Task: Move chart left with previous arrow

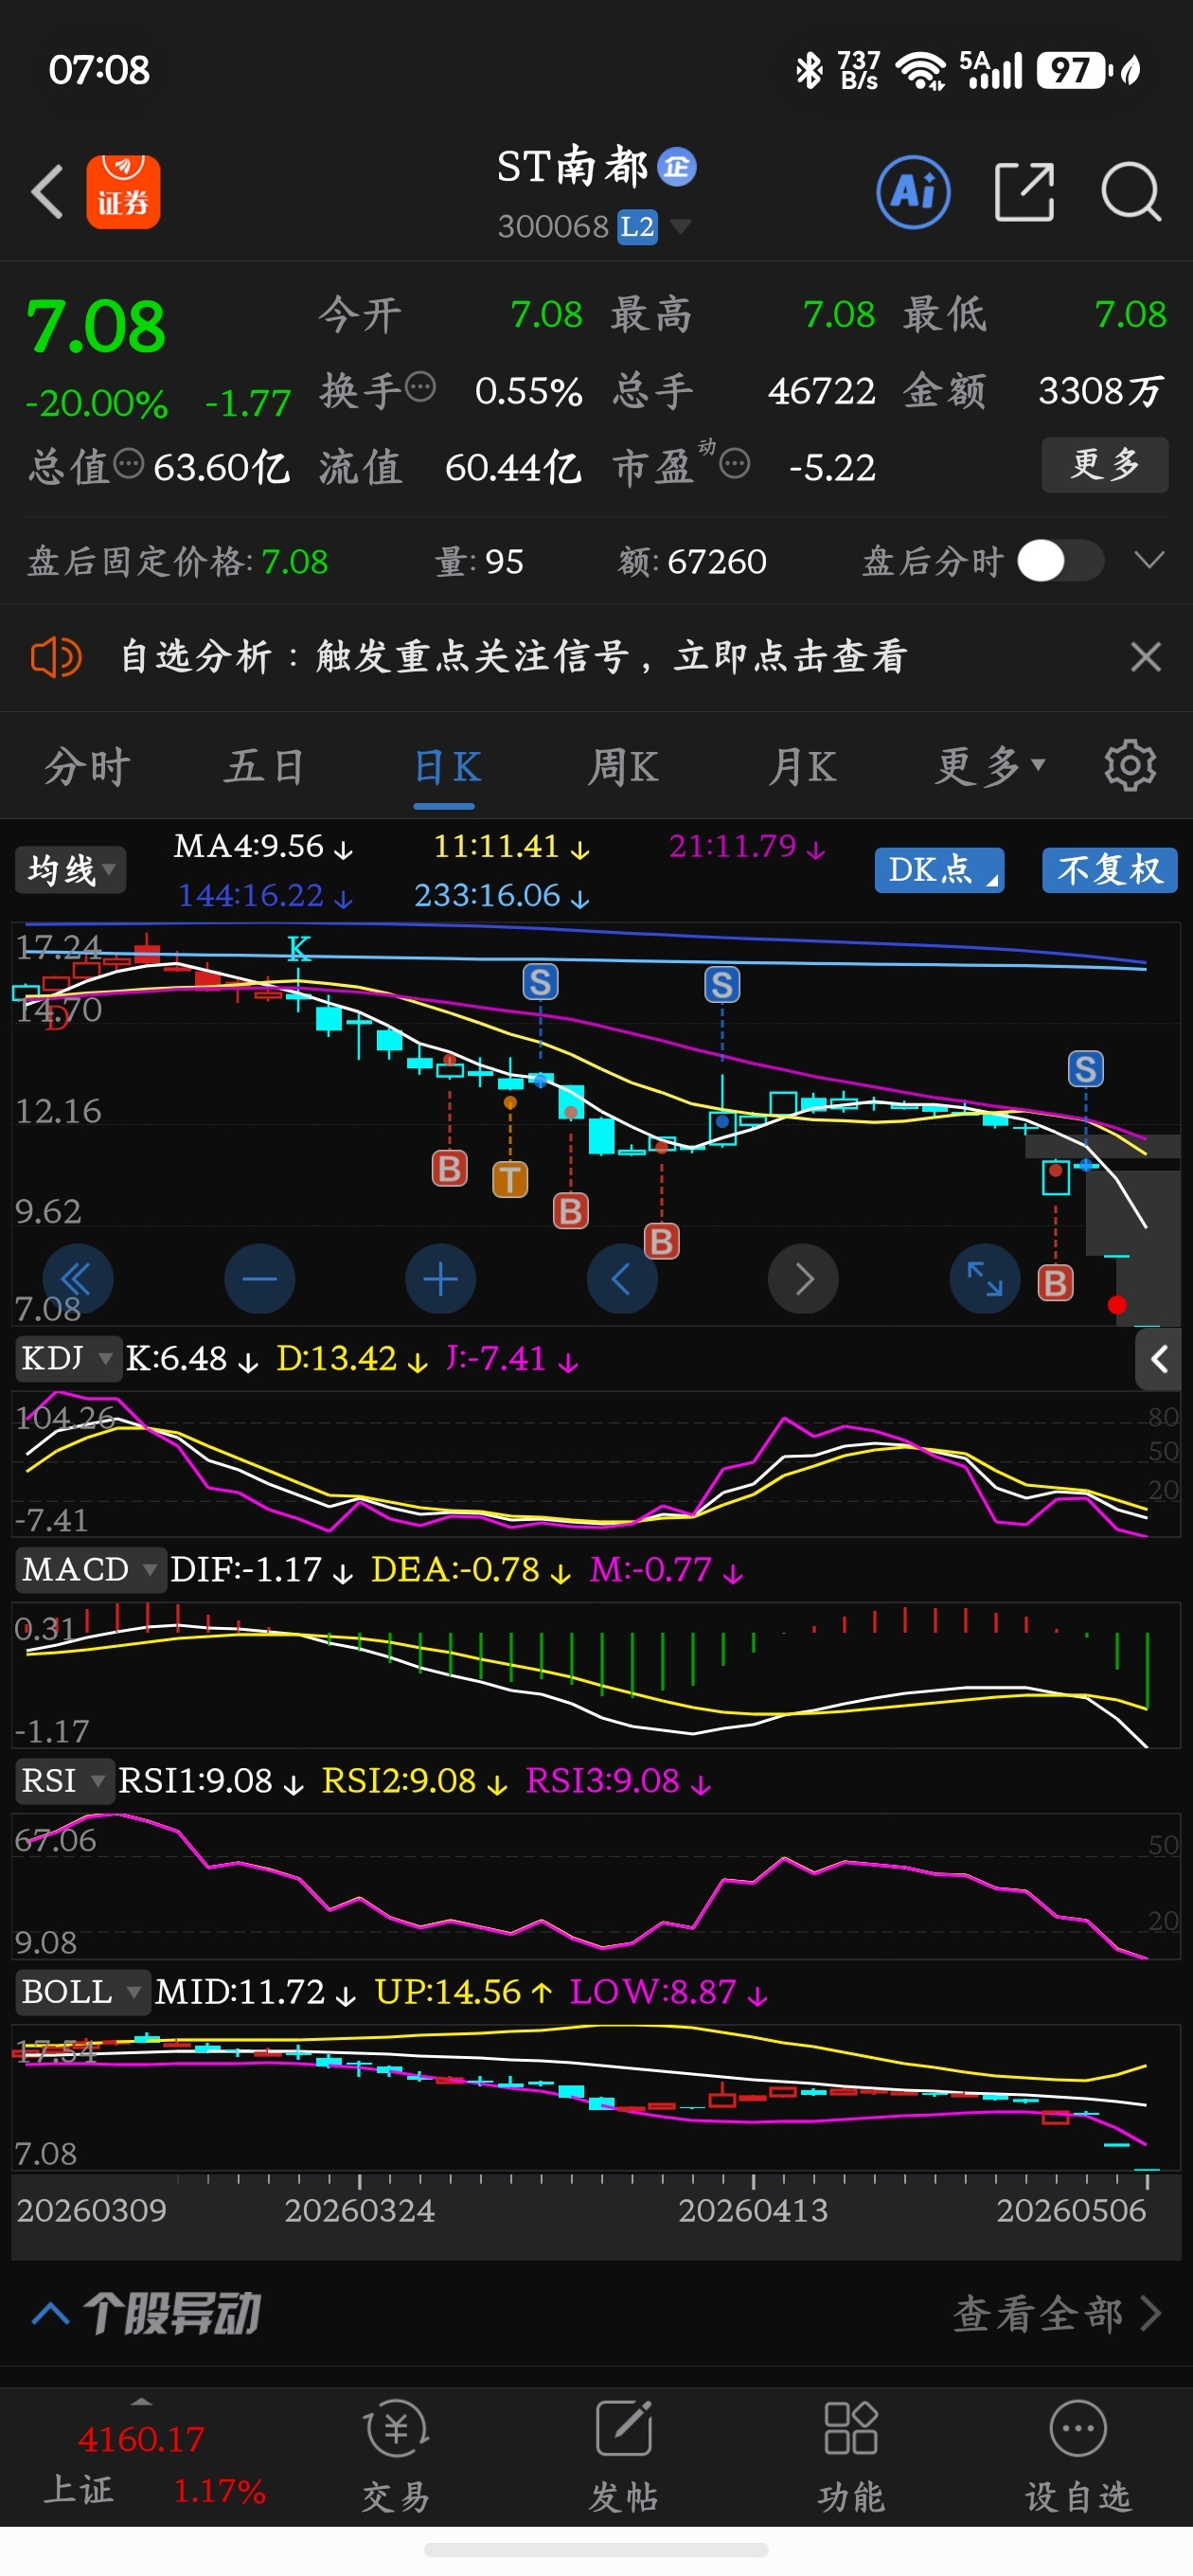Action: point(622,1279)
